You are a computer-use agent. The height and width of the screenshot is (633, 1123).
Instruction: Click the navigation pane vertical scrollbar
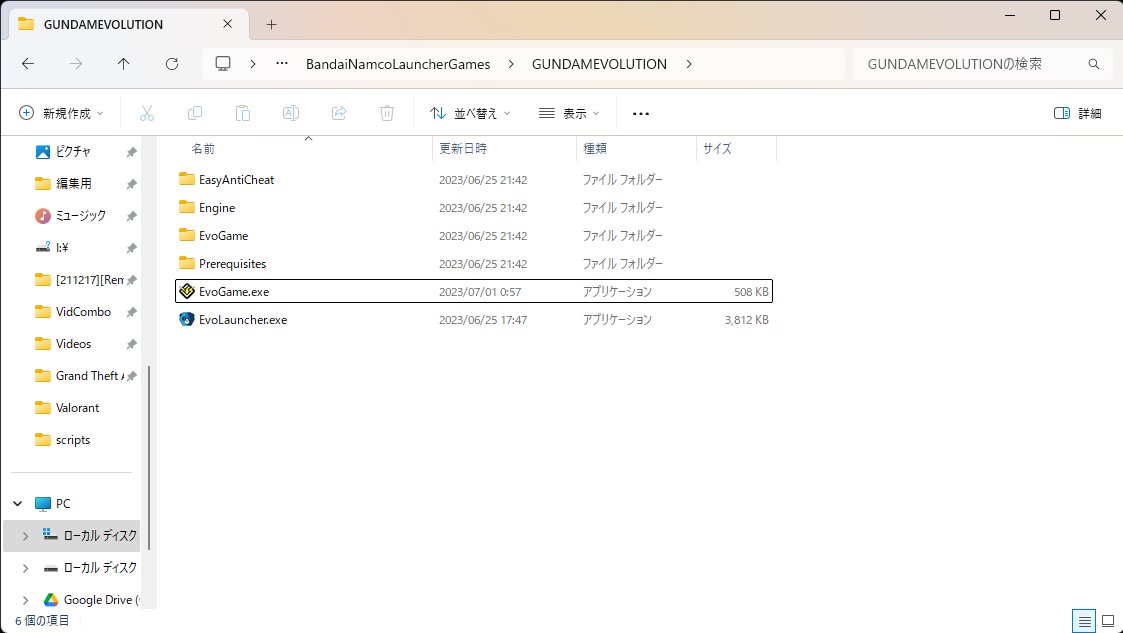point(149,458)
